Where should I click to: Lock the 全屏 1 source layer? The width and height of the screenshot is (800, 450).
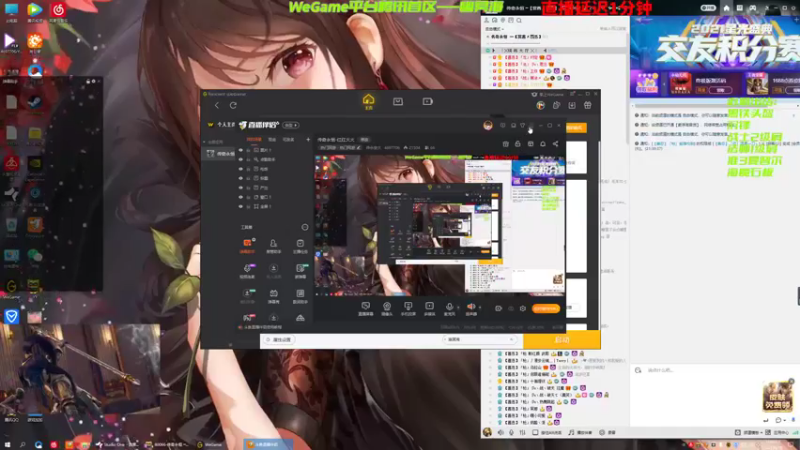coord(248,206)
